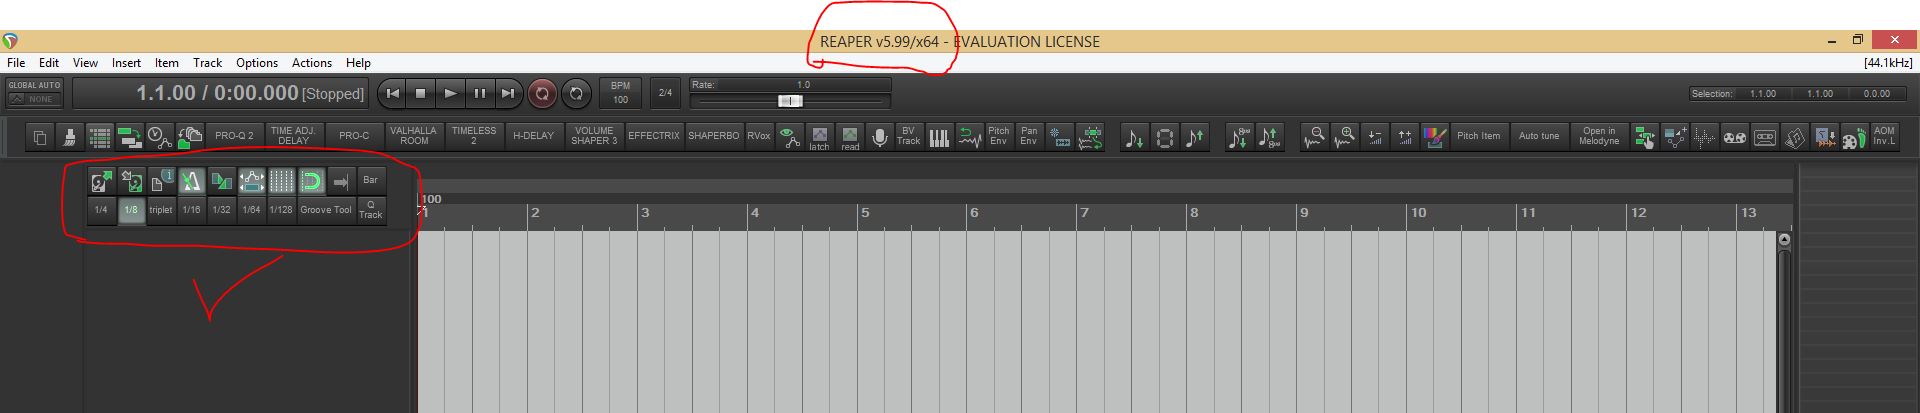Go to project end transport button

(x=508, y=94)
